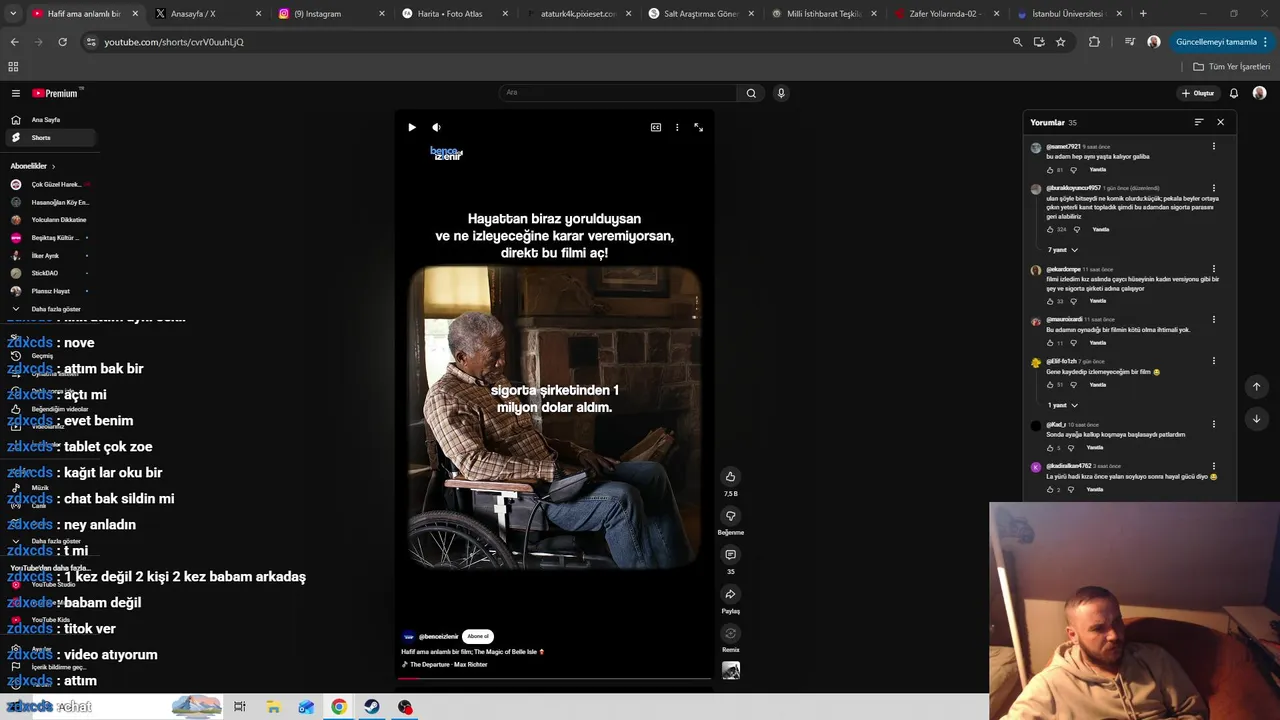
Task: Bookmark this page with the star
Action: pos(1061,42)
